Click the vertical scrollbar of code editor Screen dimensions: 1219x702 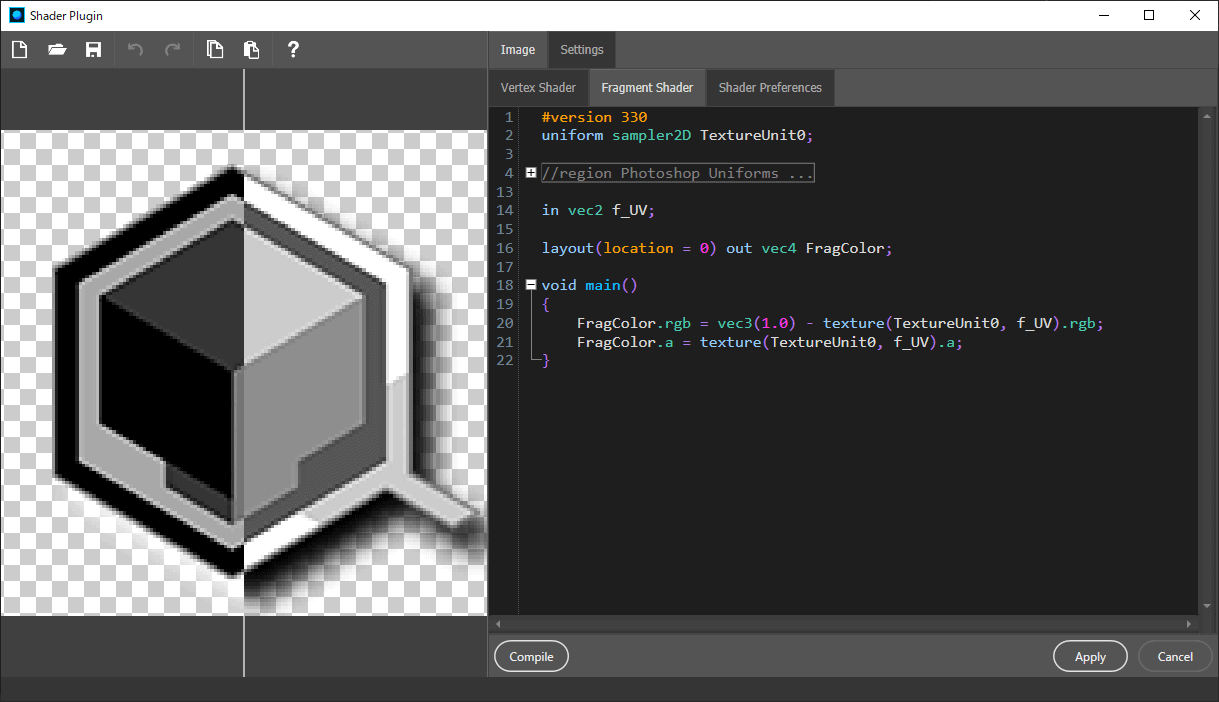click(1205, 361)
